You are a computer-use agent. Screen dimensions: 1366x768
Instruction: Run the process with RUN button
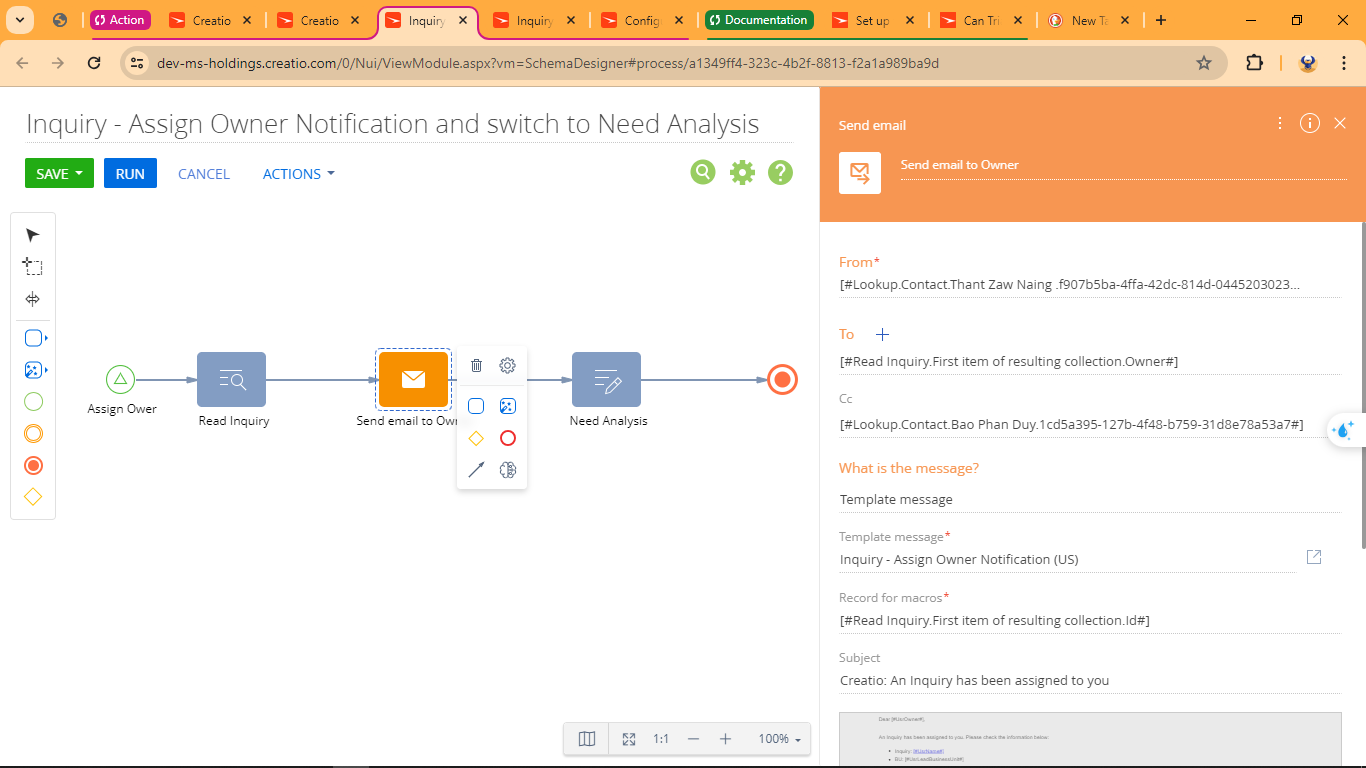(x=130, y=173)
